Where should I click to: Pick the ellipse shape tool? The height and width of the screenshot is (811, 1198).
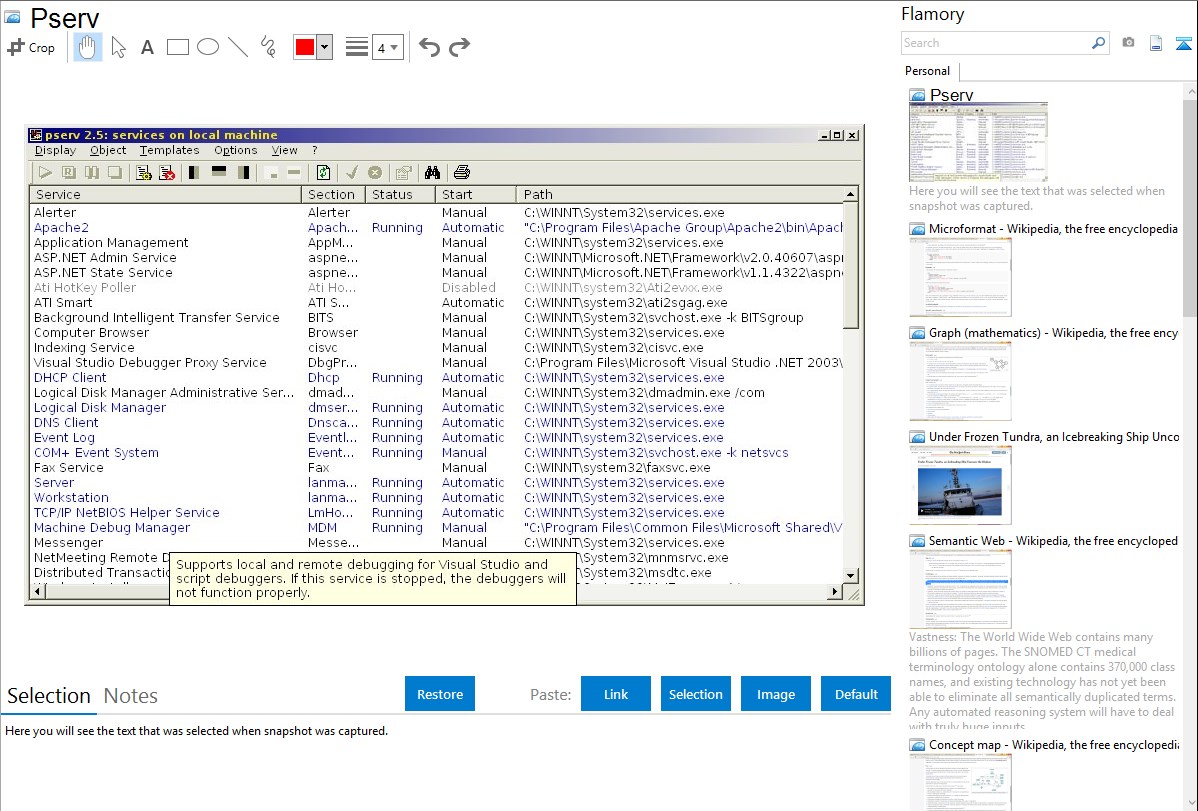tap(208, 47)
